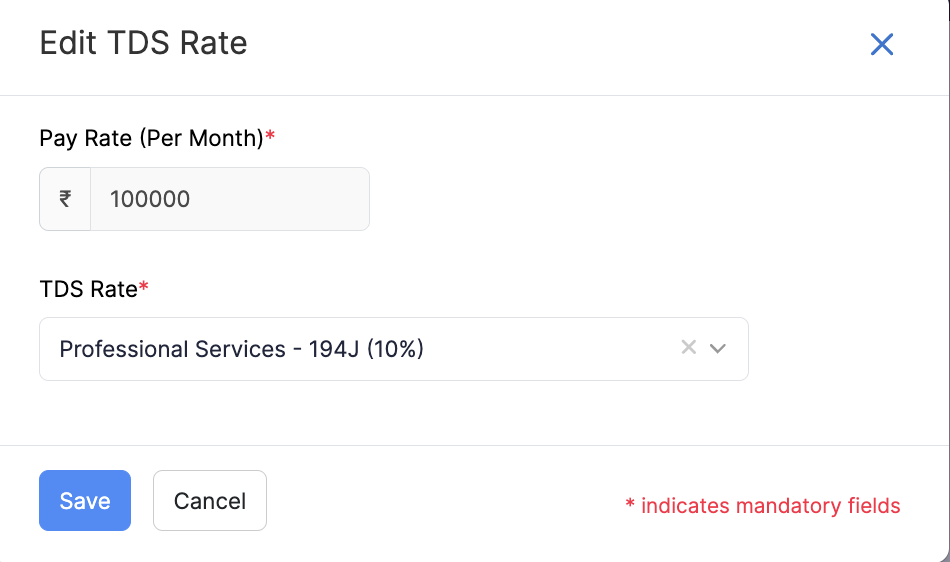Click the 100000 value in Pay Rate
950x562 pixels.
click(150, 199)
